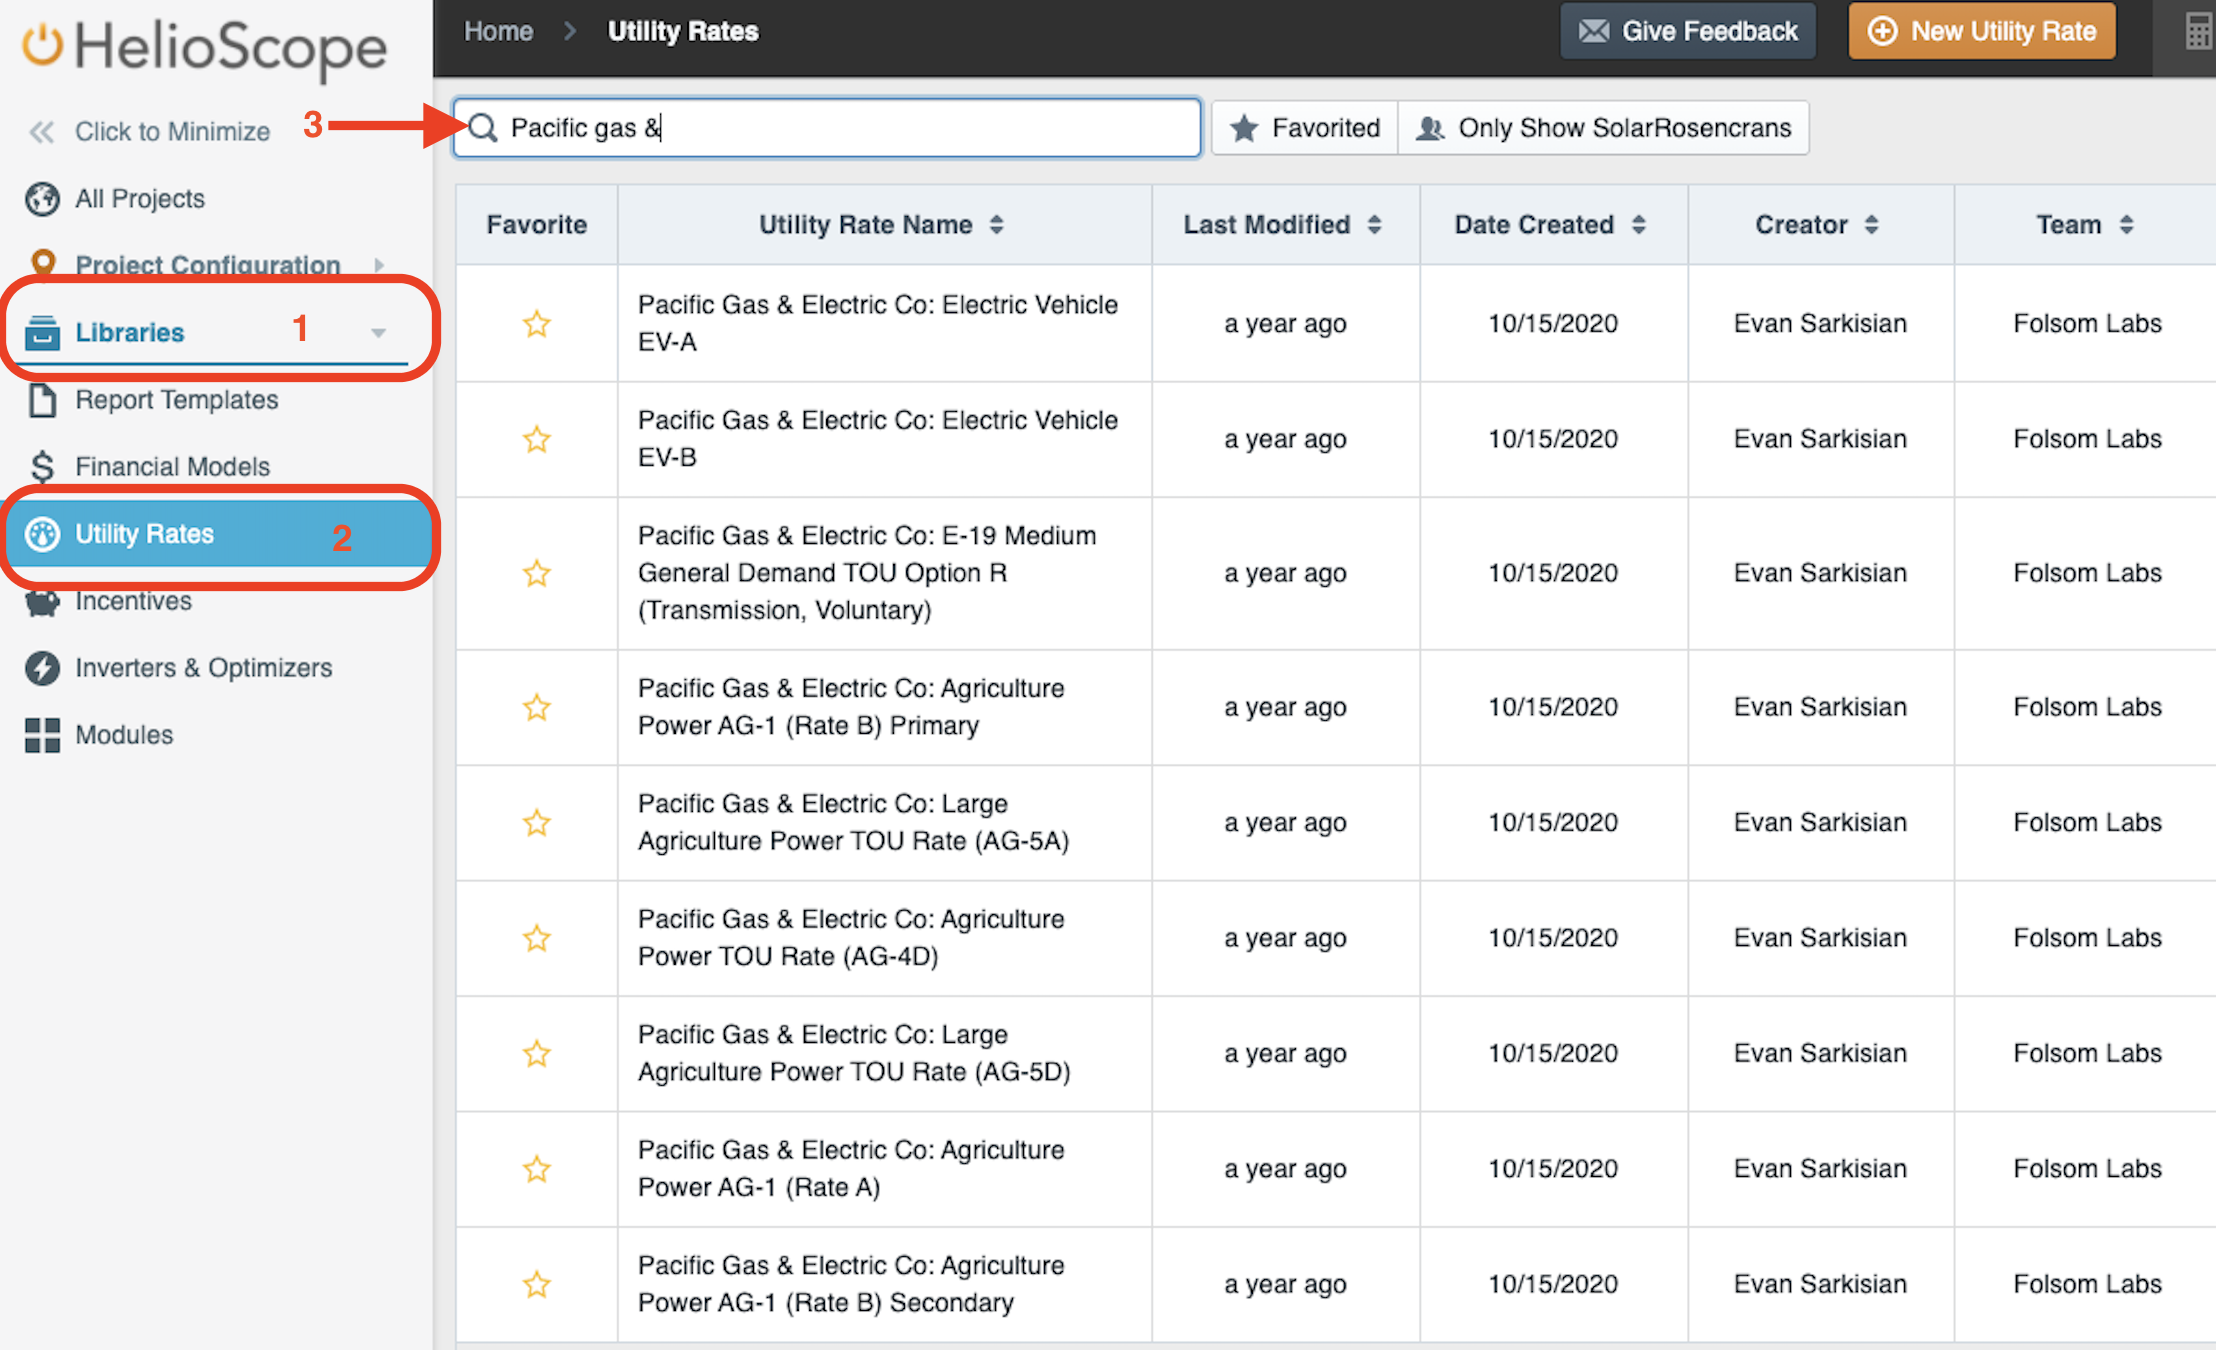Create a New Utility Rate

click(x=1982, y=31)
